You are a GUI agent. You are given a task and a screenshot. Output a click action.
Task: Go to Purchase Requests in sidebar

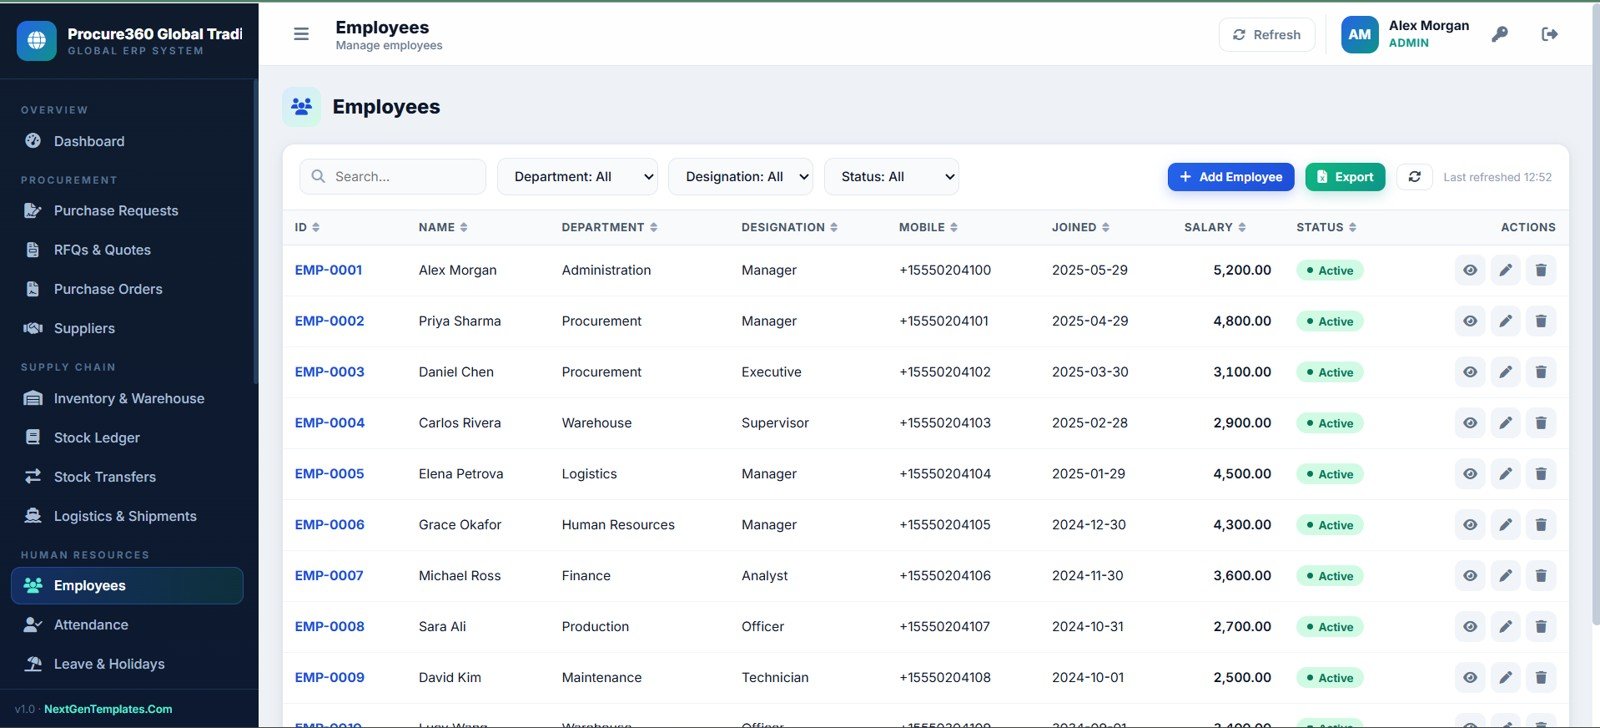pyautogui.click(x=127, y=211)
